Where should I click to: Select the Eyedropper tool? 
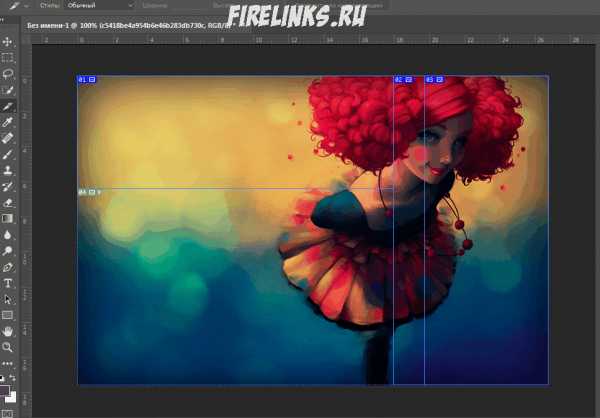point(7,122)
